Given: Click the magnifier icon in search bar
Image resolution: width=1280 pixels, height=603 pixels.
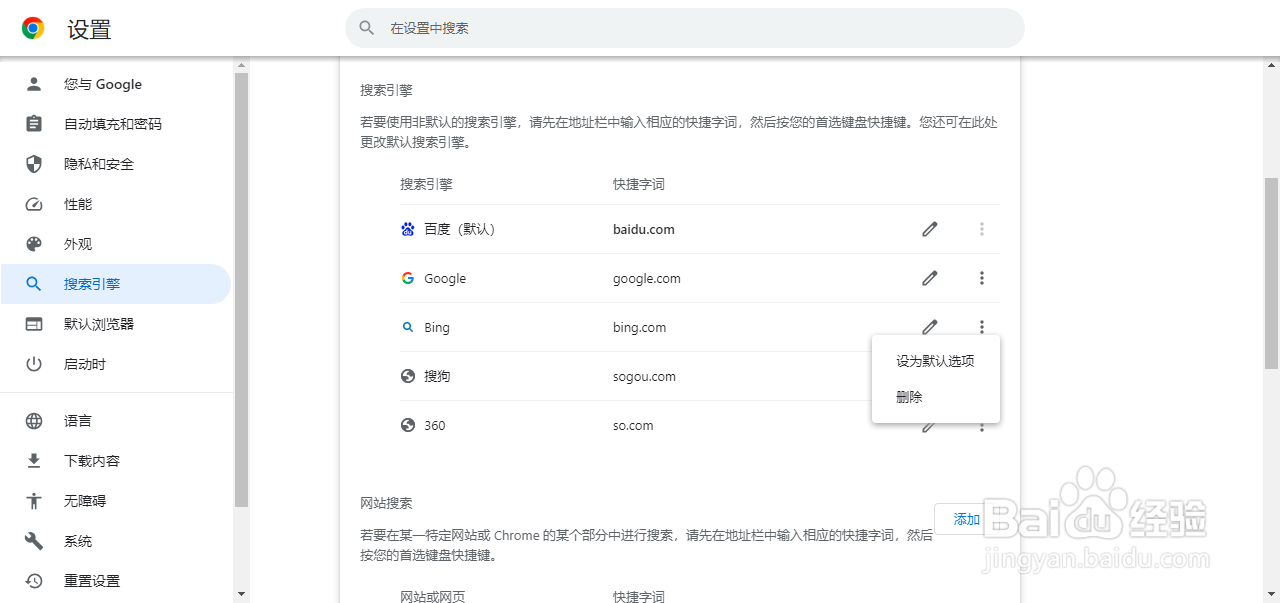Looking at the screenshot, I should pyautogui.click(x=367, y=28).
